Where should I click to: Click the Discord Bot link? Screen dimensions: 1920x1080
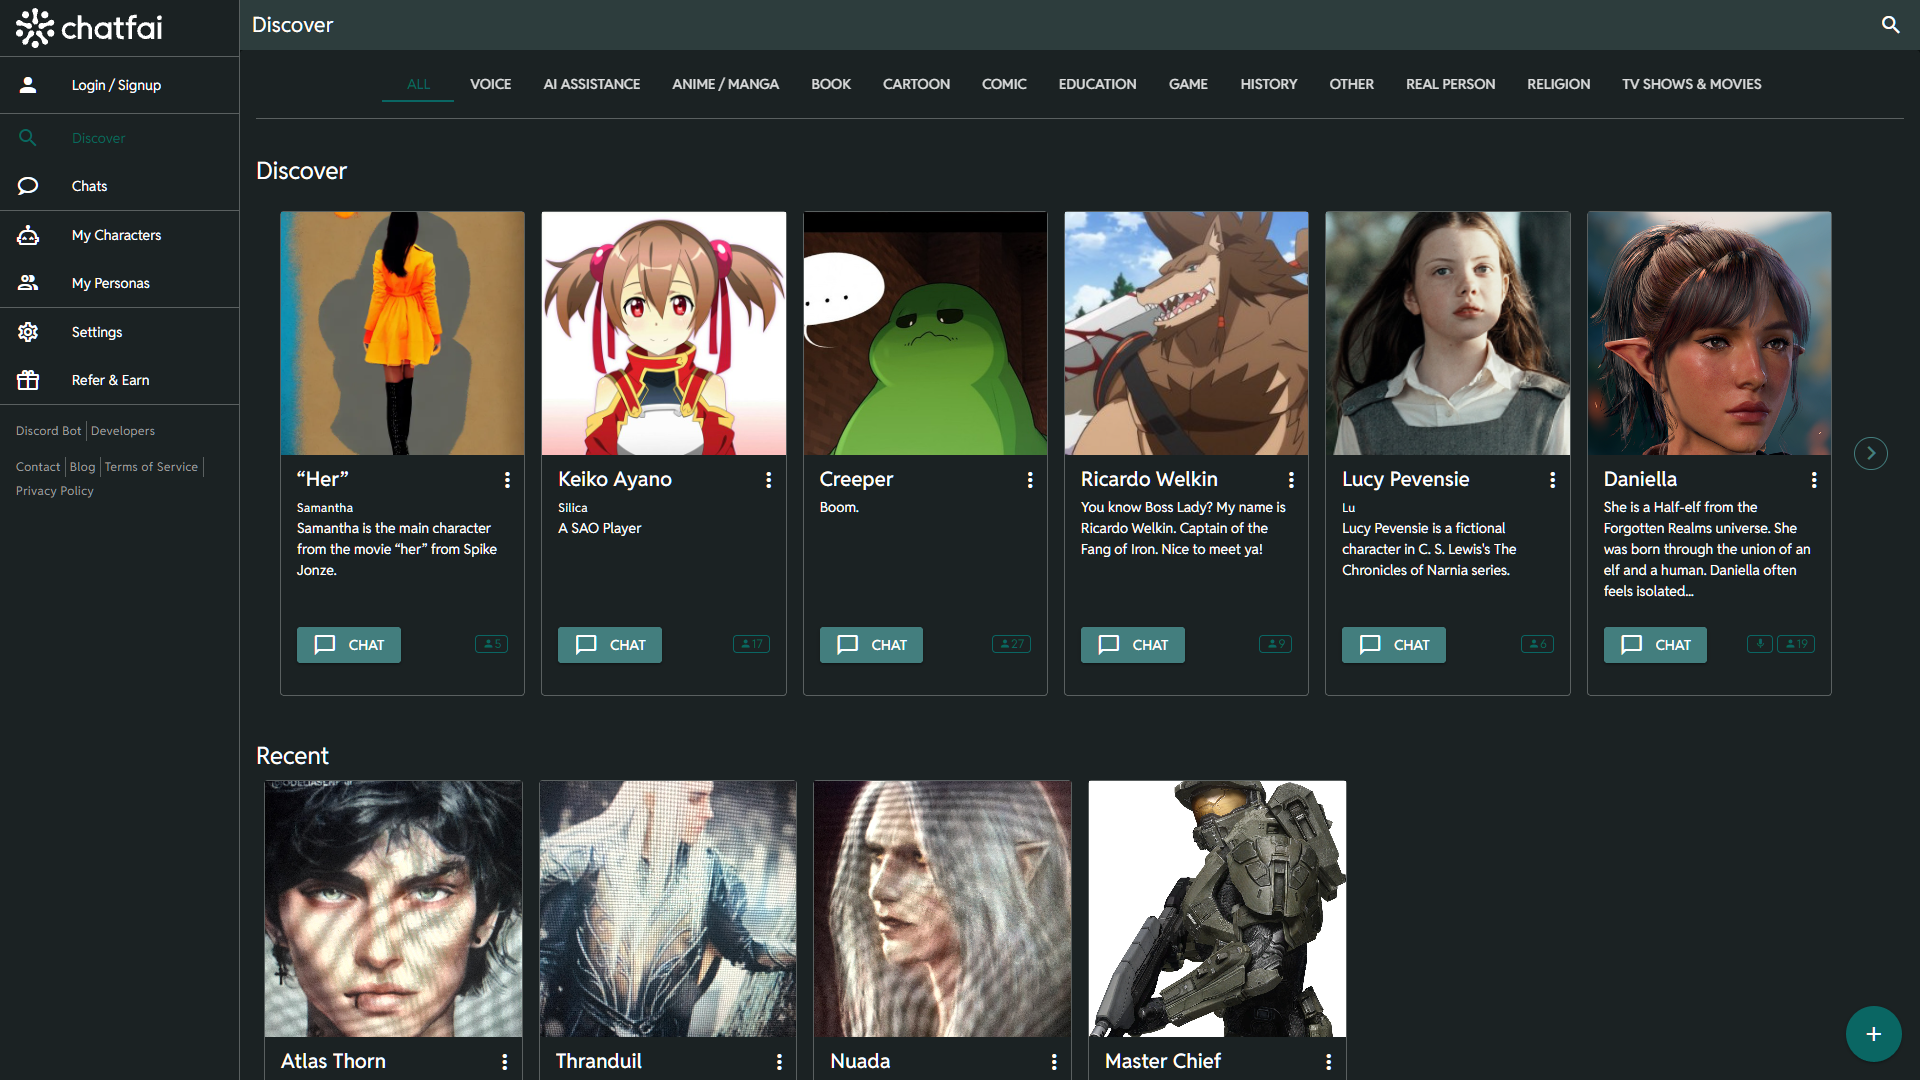tap(48, 430)
